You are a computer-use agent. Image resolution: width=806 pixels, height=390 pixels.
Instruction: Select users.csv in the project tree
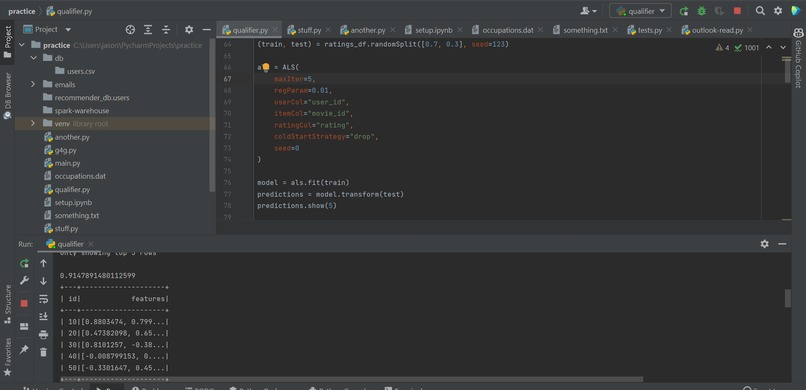[80, 71]
